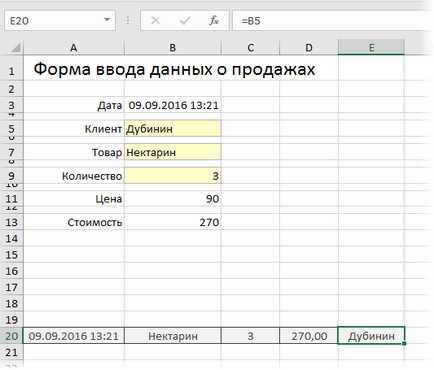Click the formula bar containing =B5
Image resolution: width=434 pixels, height=370 pixels.
333,21
